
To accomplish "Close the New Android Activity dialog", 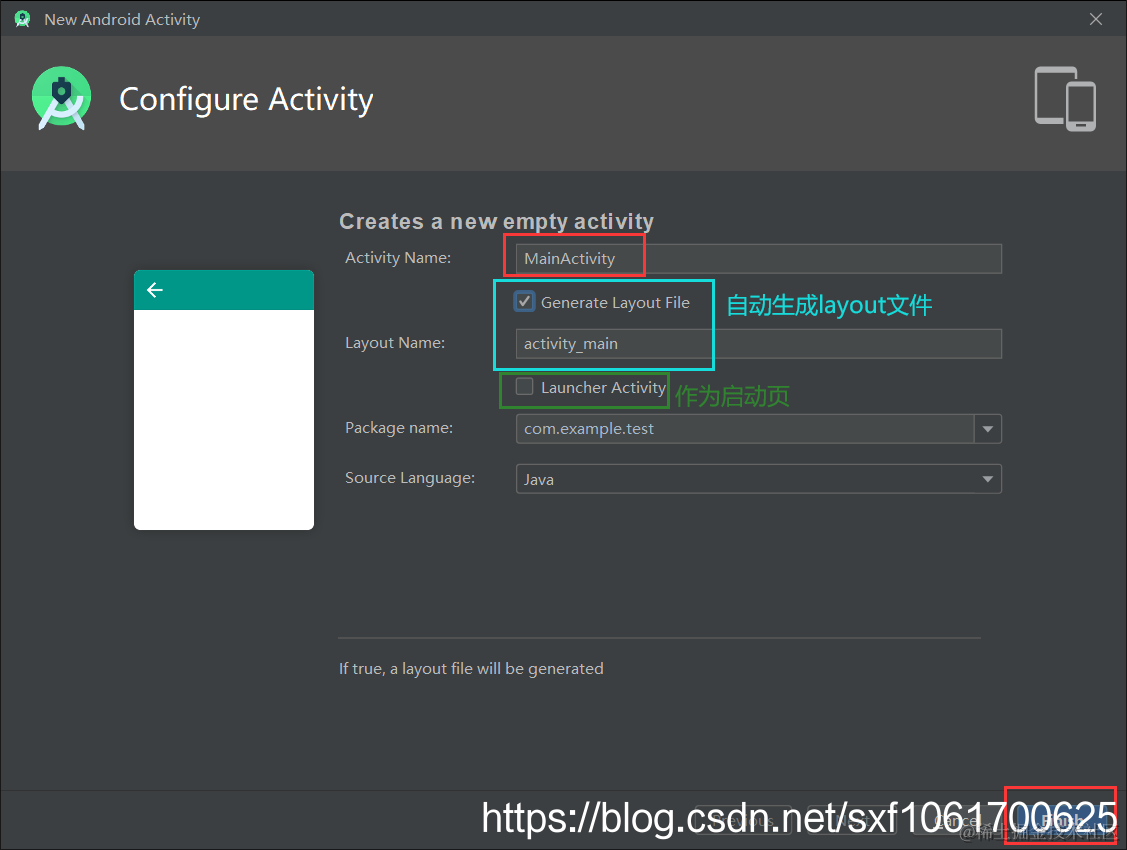I will click(1095, 19).
